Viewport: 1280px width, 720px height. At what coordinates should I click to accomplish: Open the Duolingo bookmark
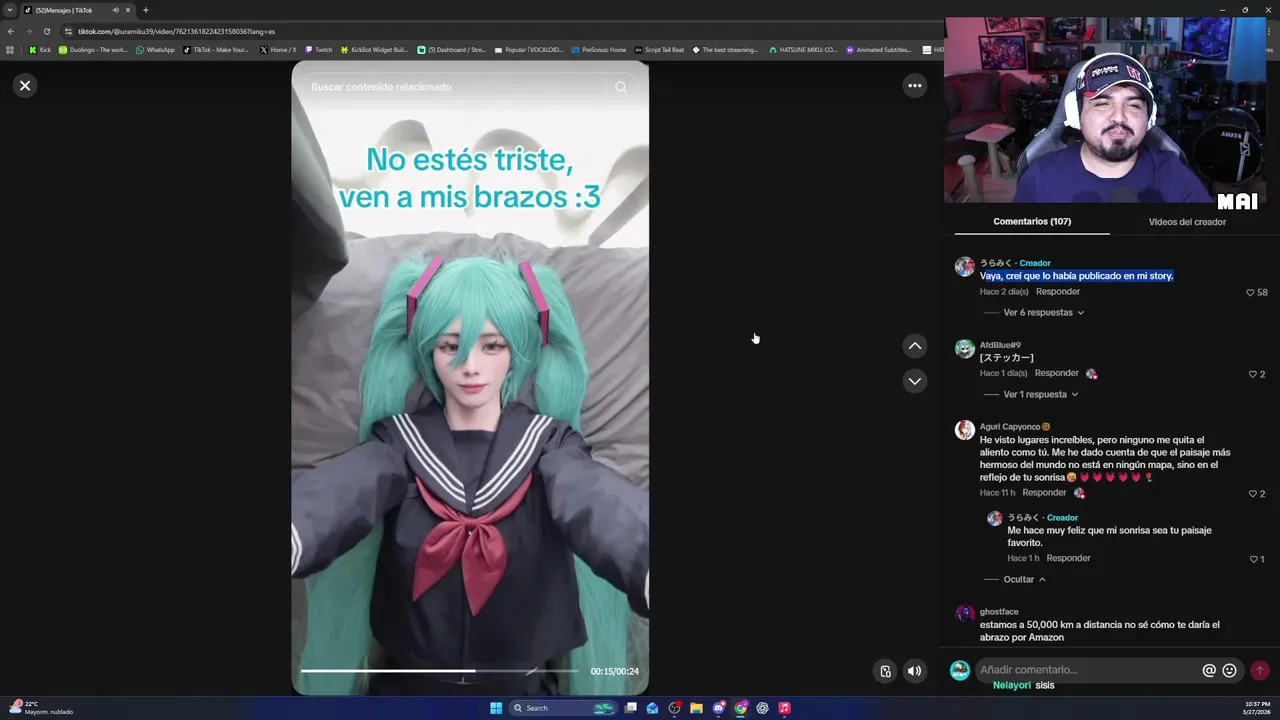(93, 50)
